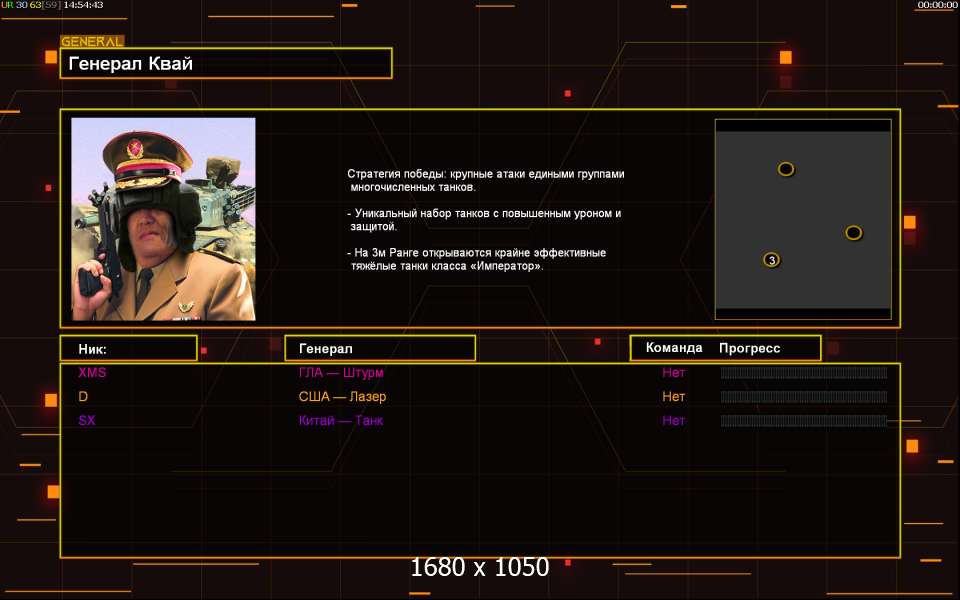
Task: Click the ГЛА — Штурм general entry
Action: pyautogui.click(x=341, y=372)
